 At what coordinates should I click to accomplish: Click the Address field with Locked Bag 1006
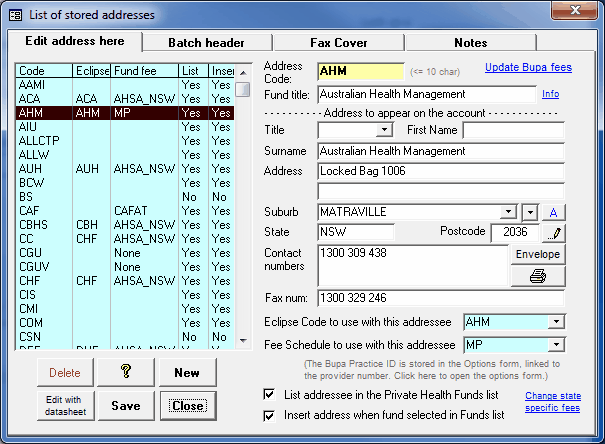441,171
